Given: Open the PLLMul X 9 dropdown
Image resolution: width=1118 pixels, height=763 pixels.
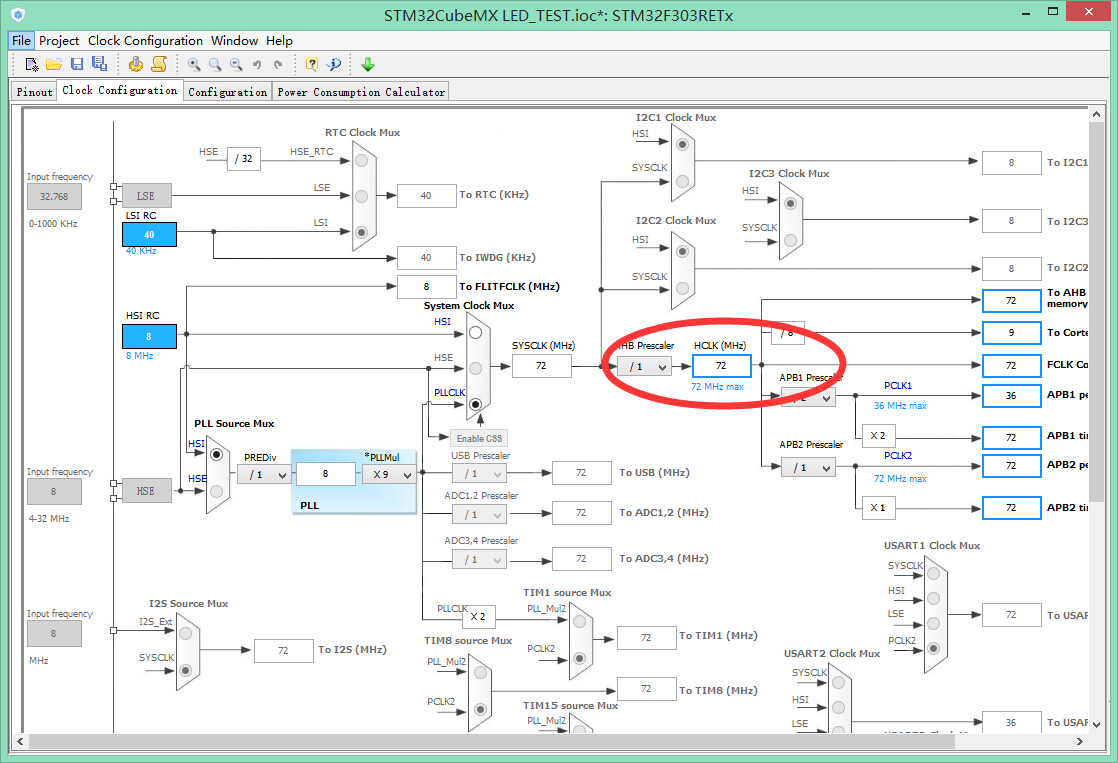Looking at the screenshot, I should coord(389,474).
